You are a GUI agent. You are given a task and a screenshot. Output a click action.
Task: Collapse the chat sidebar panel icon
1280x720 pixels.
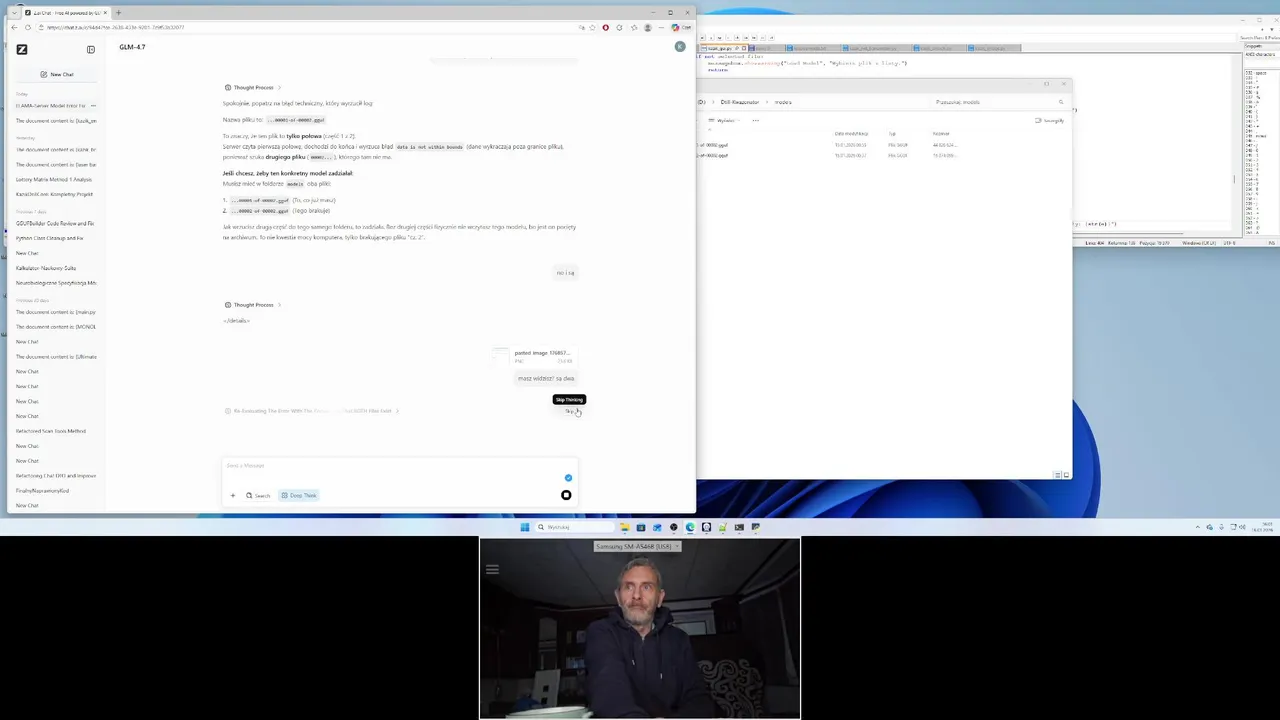[91, 49]
